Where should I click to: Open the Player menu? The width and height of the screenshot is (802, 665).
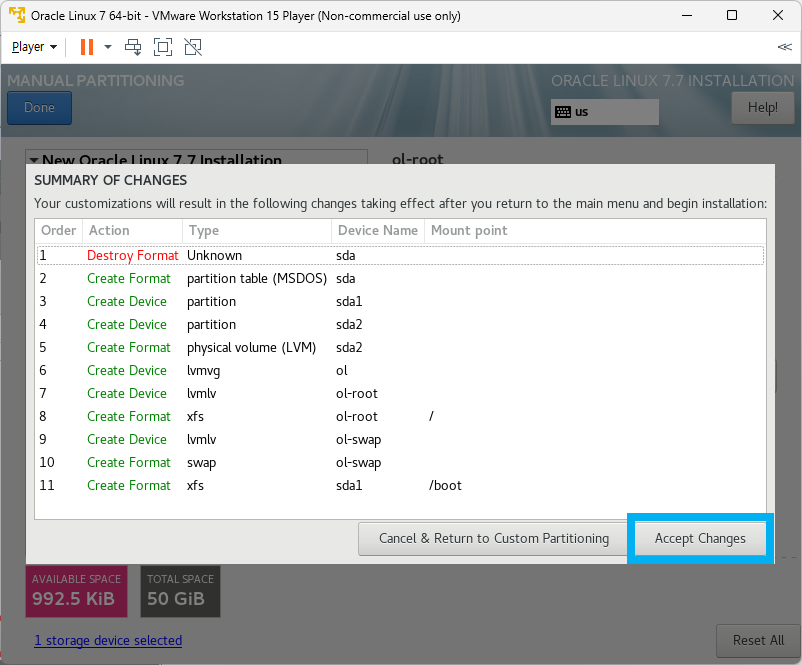pos(34,47)
